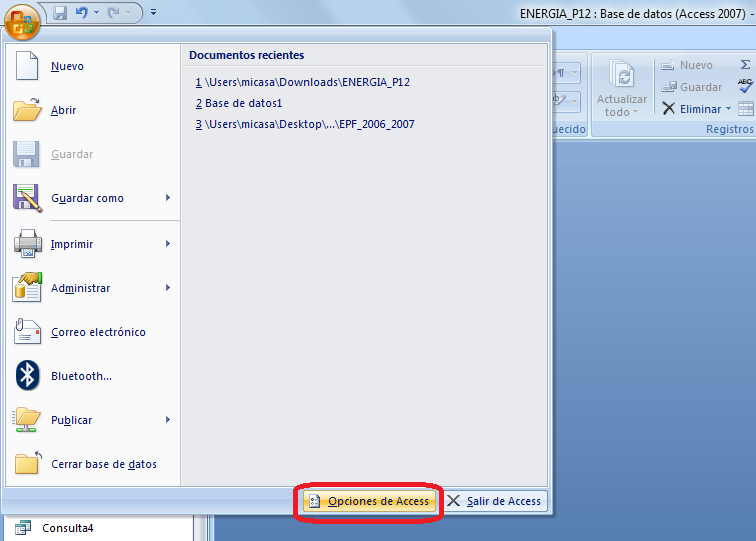Click the Salir de Access button
This screenshot has height=541, width=756.
click(x=495, y=501)
